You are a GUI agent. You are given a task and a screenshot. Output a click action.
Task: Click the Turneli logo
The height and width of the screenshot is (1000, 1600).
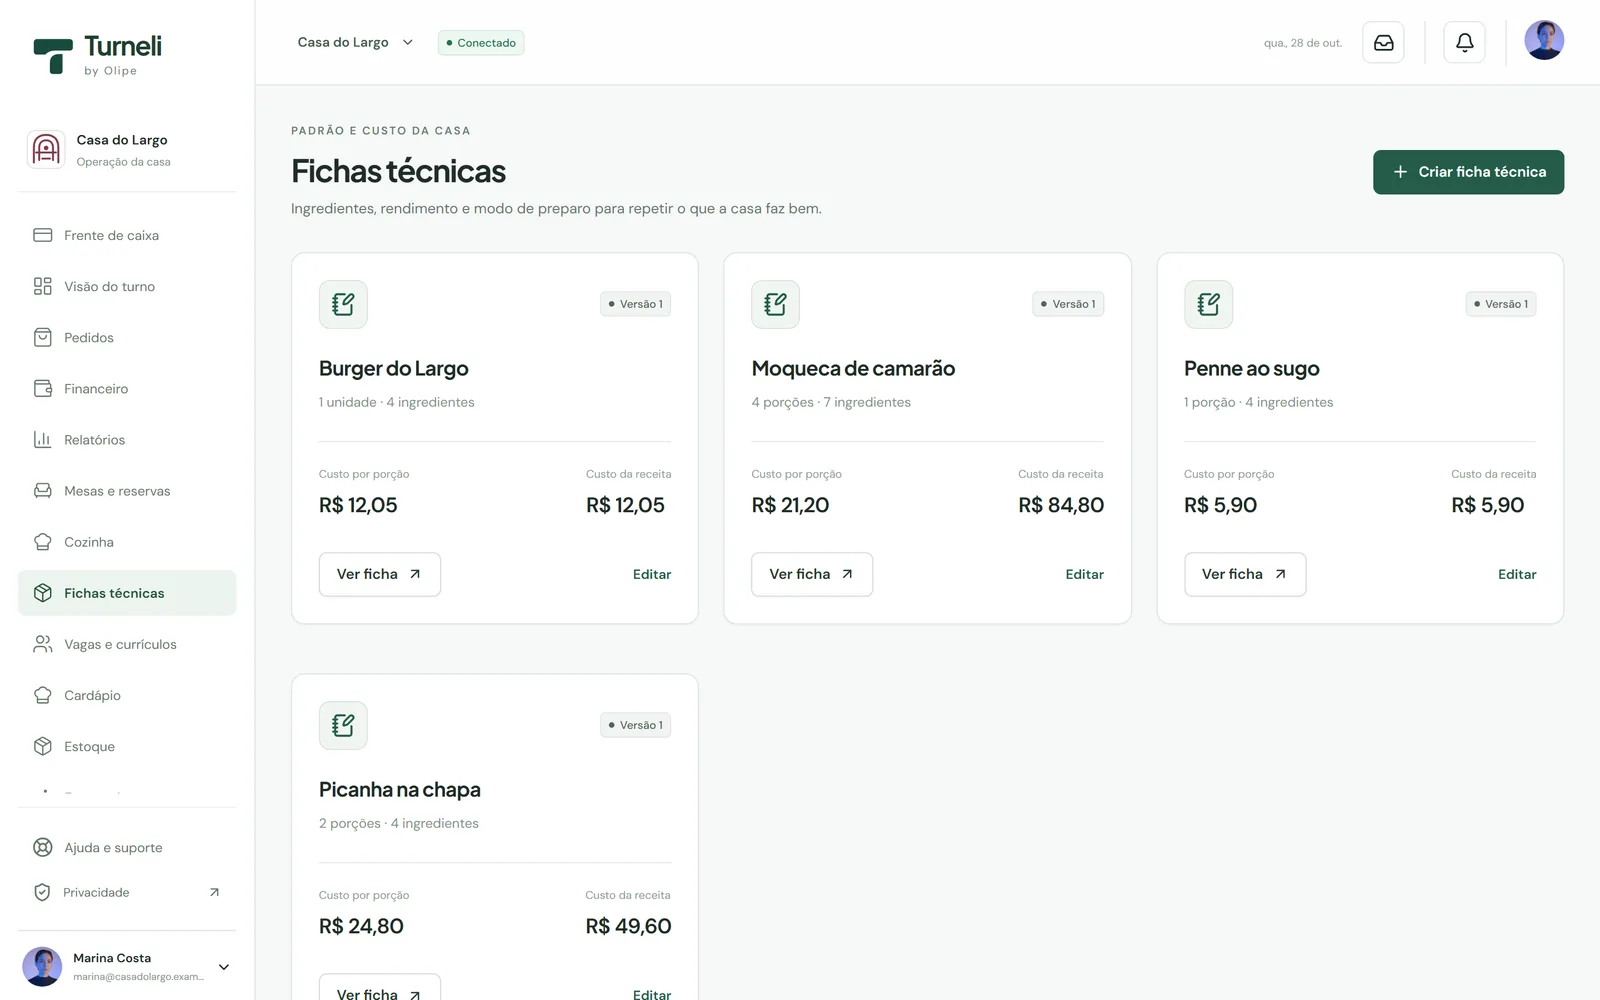tap(98, 55)
